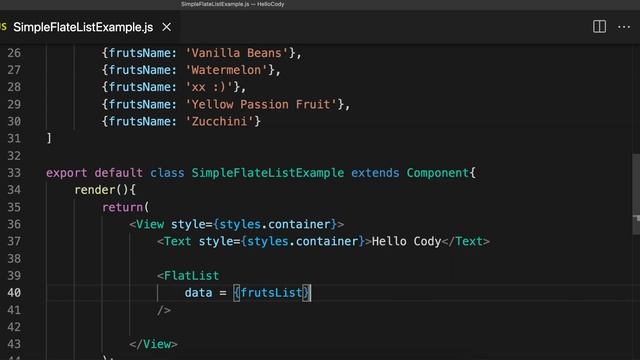Click the 'frutsList' identifier on line 40

point(271,293)
